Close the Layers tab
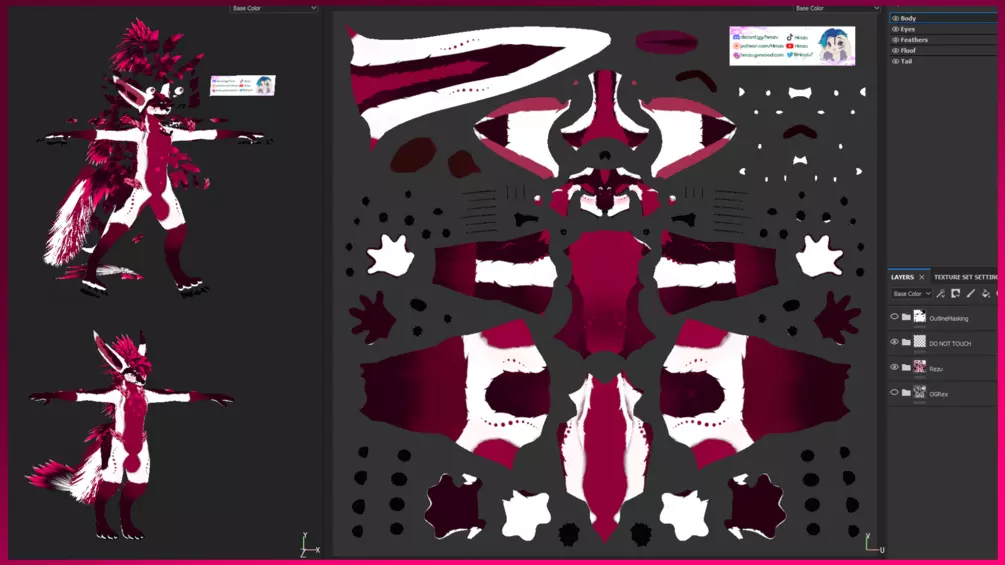This screenshot has width=1005, height=565. [x=922, y=277]
